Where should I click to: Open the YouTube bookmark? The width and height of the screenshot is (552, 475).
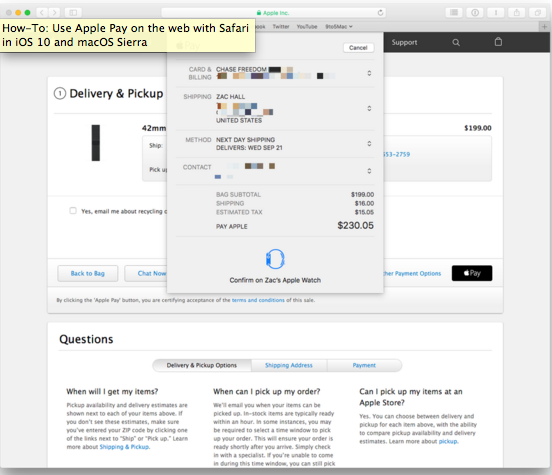[307, 26]
